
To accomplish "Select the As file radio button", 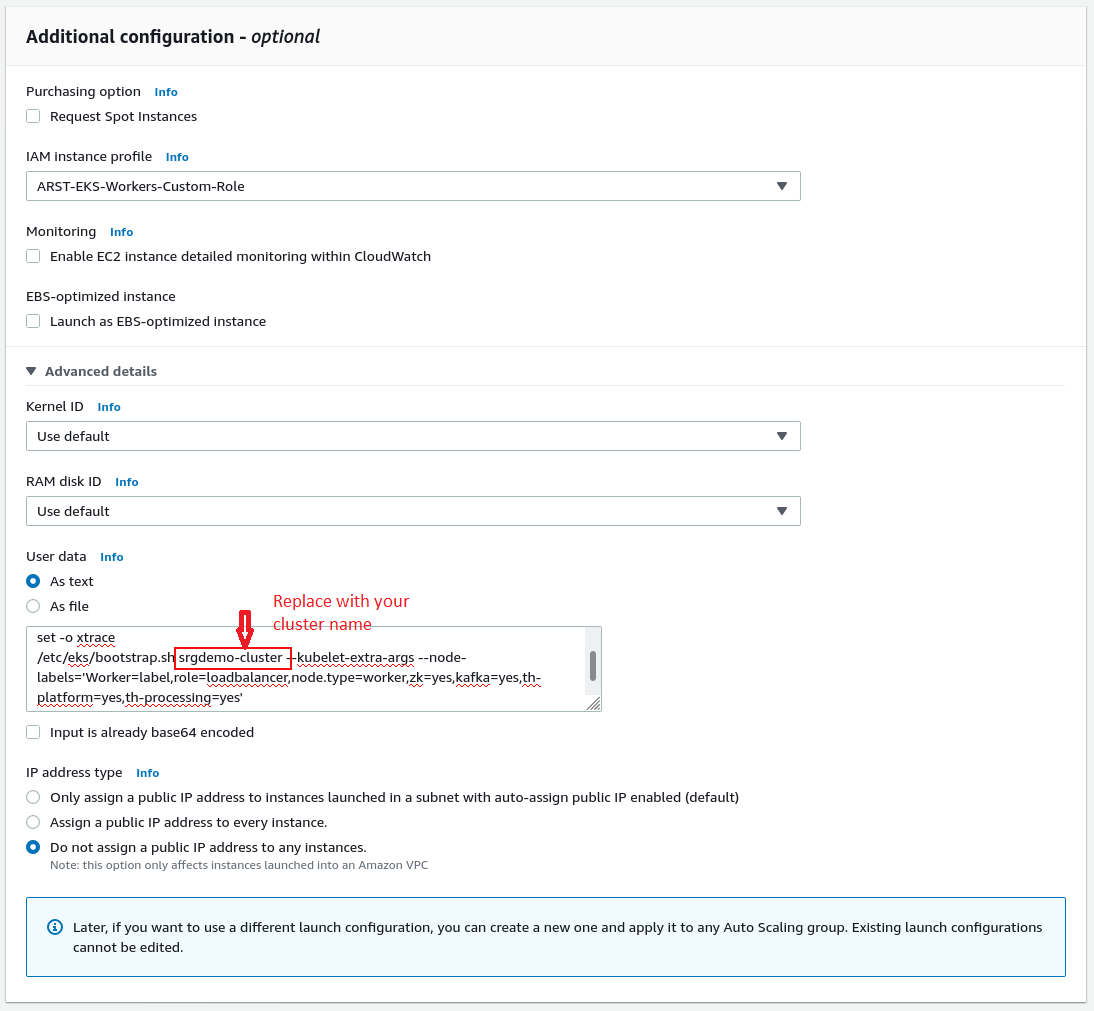I will pos(33,606).
